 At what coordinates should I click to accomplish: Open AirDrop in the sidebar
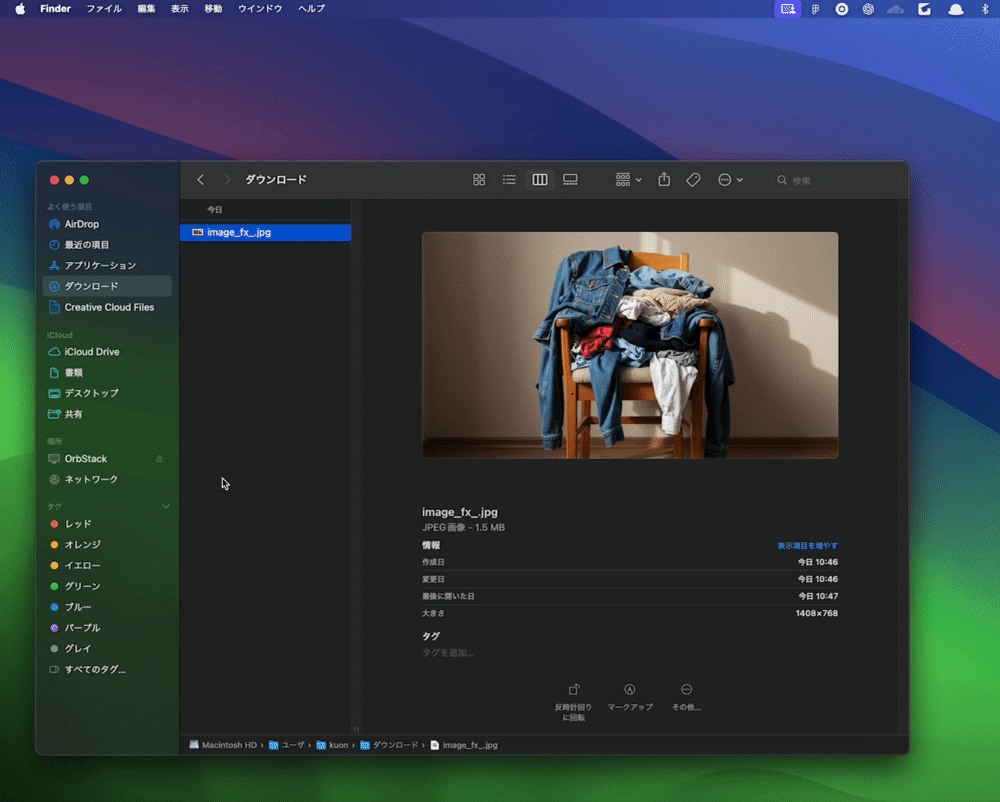tap(107, 224)
